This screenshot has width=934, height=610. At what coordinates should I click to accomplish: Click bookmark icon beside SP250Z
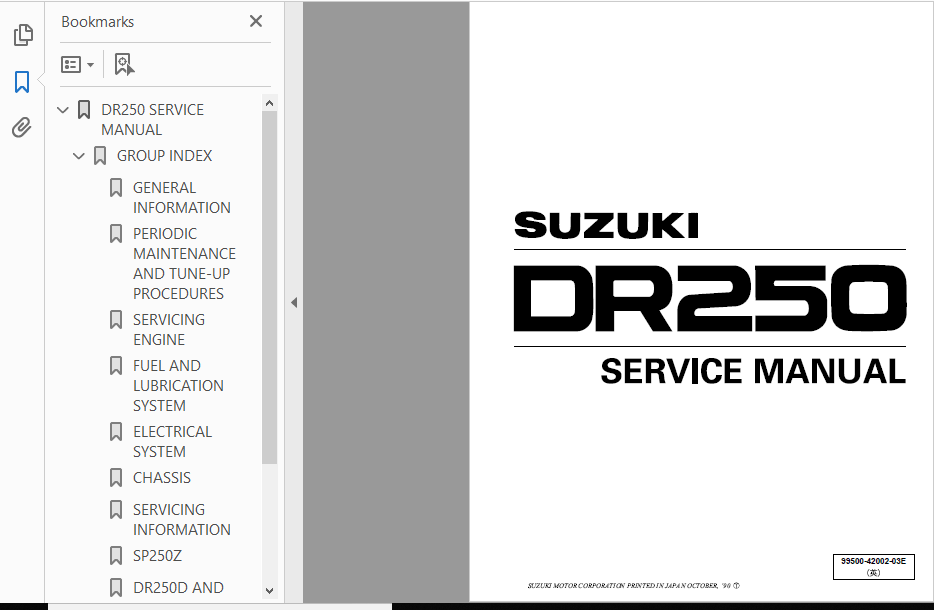(116, 556)
